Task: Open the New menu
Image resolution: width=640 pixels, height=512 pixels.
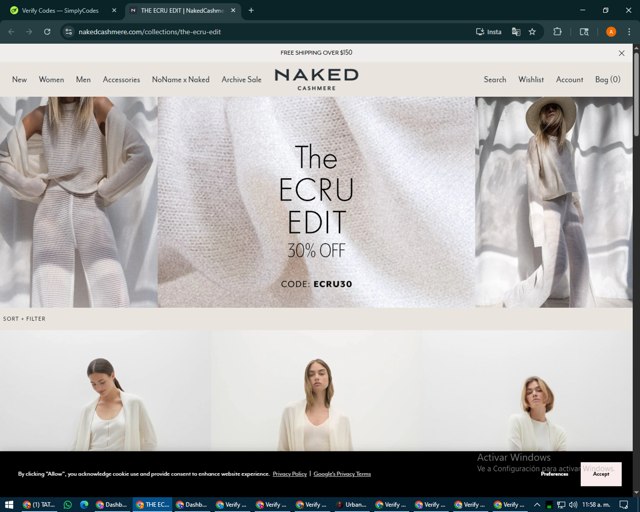Action: pyautogui.click(x=19, y=80)
